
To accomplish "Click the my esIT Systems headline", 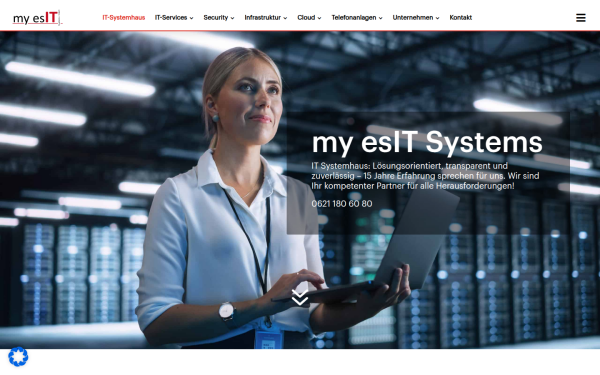I will (427, 142).
